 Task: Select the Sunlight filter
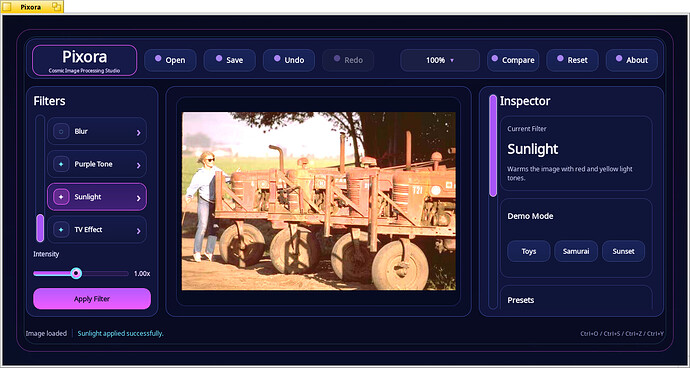tap(97, 197)
